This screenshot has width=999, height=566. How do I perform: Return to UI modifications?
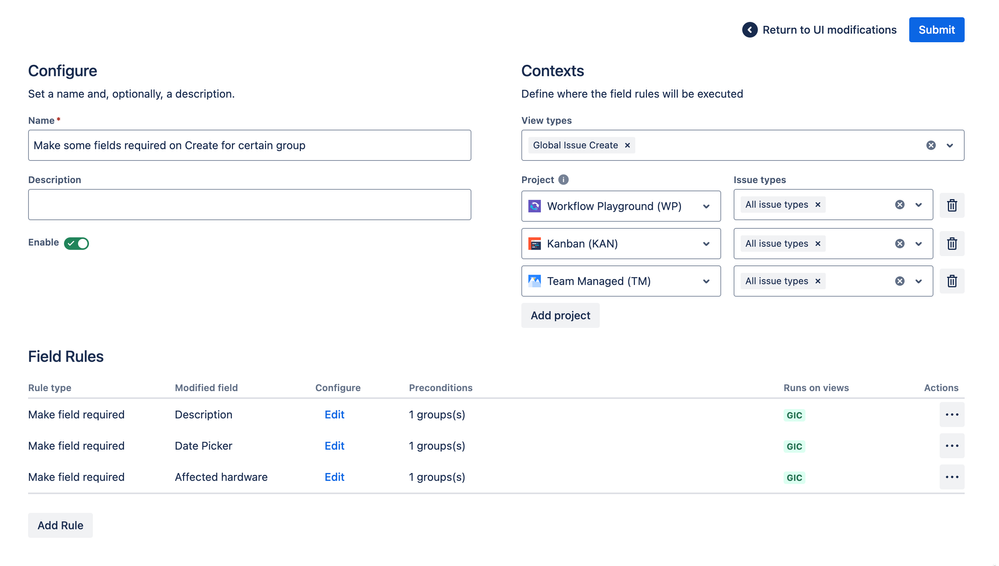pyautogui.click(x=819, y=30)
